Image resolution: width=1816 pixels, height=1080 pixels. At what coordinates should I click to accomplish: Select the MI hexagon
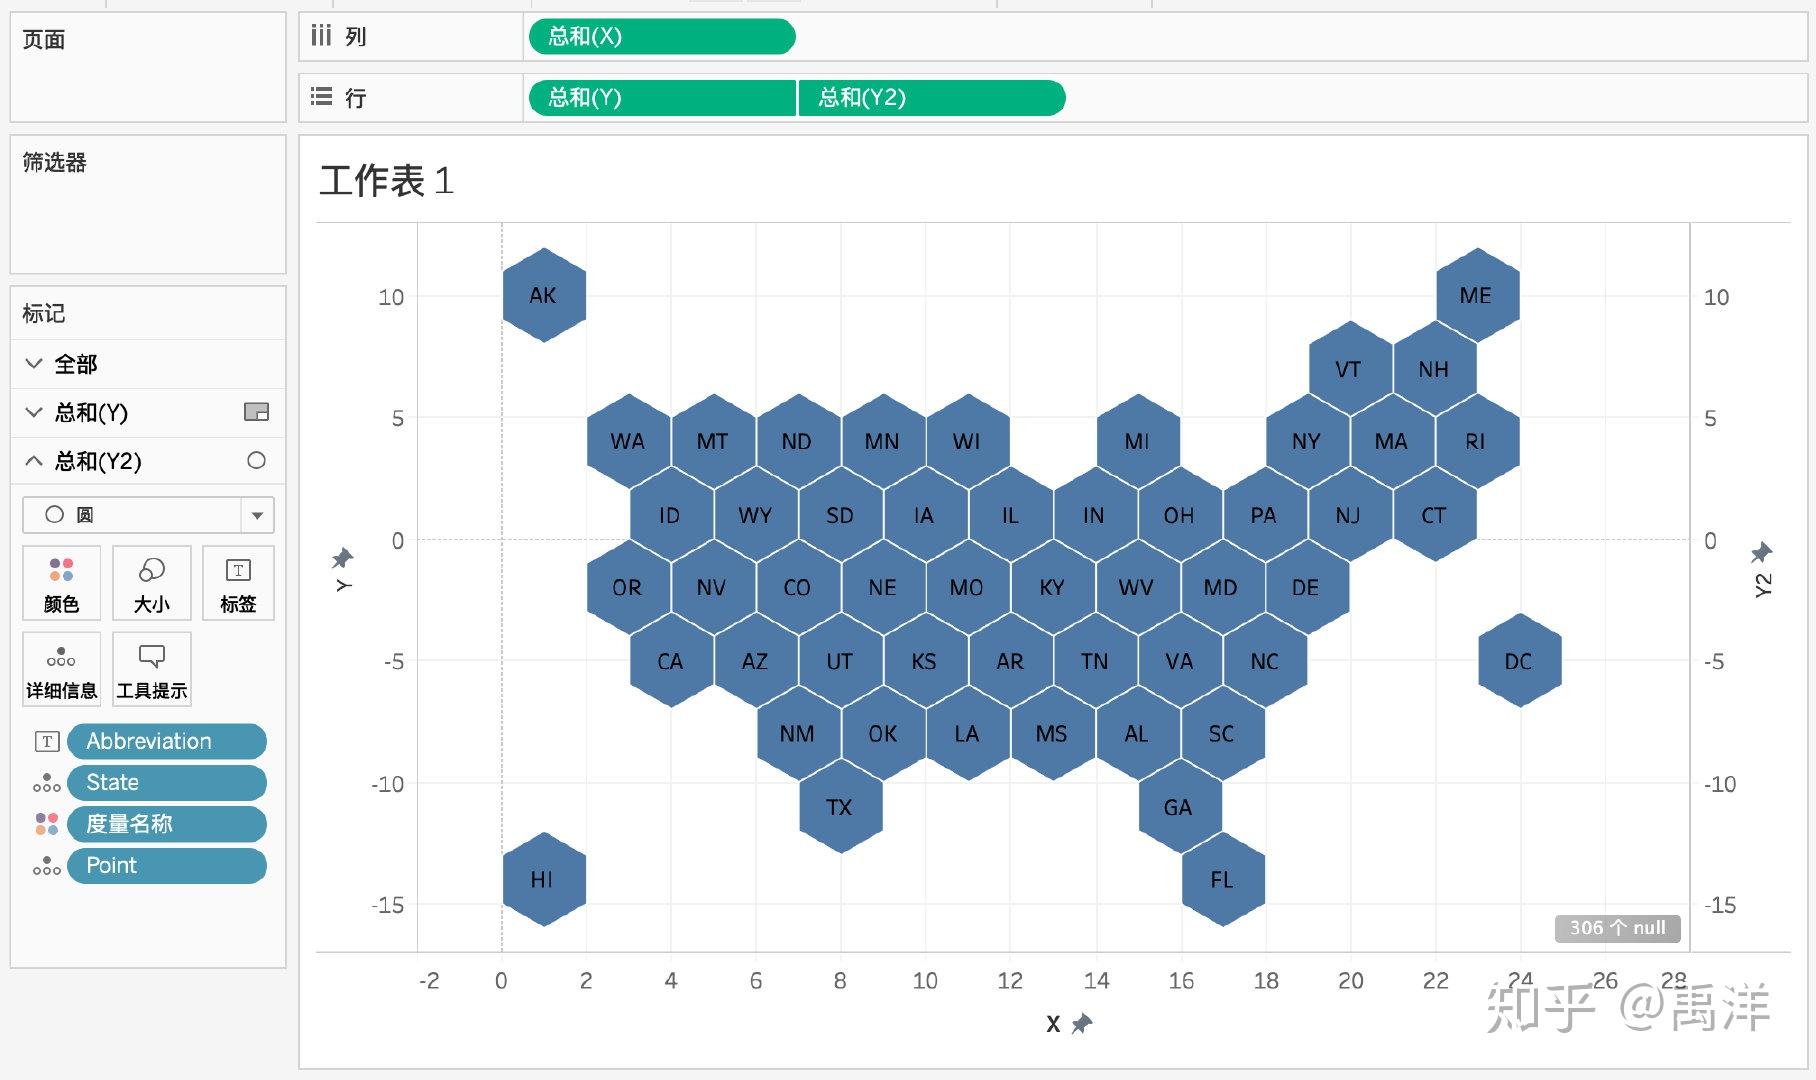point(1137,441)
